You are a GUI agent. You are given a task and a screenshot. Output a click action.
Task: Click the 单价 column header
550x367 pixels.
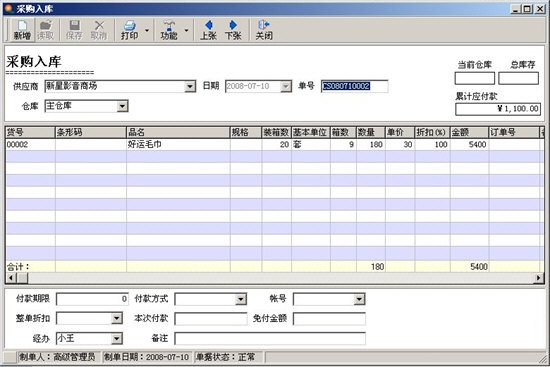click(400, 132)
